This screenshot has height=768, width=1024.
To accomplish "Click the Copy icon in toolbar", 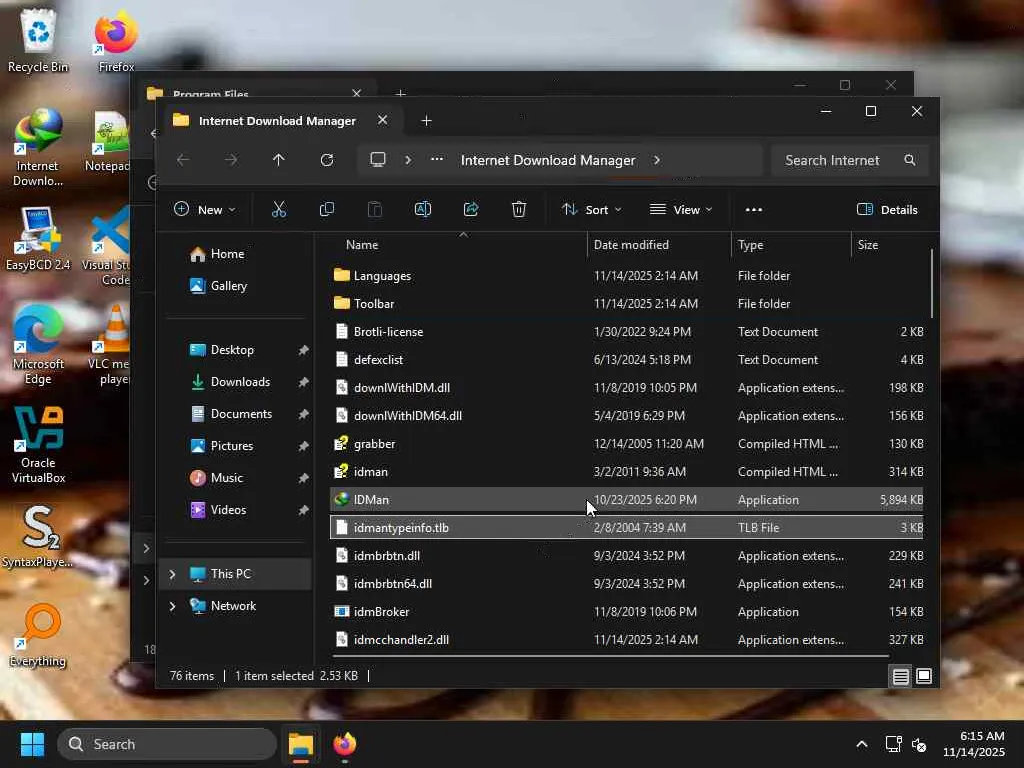I will (x=327, y=210).
